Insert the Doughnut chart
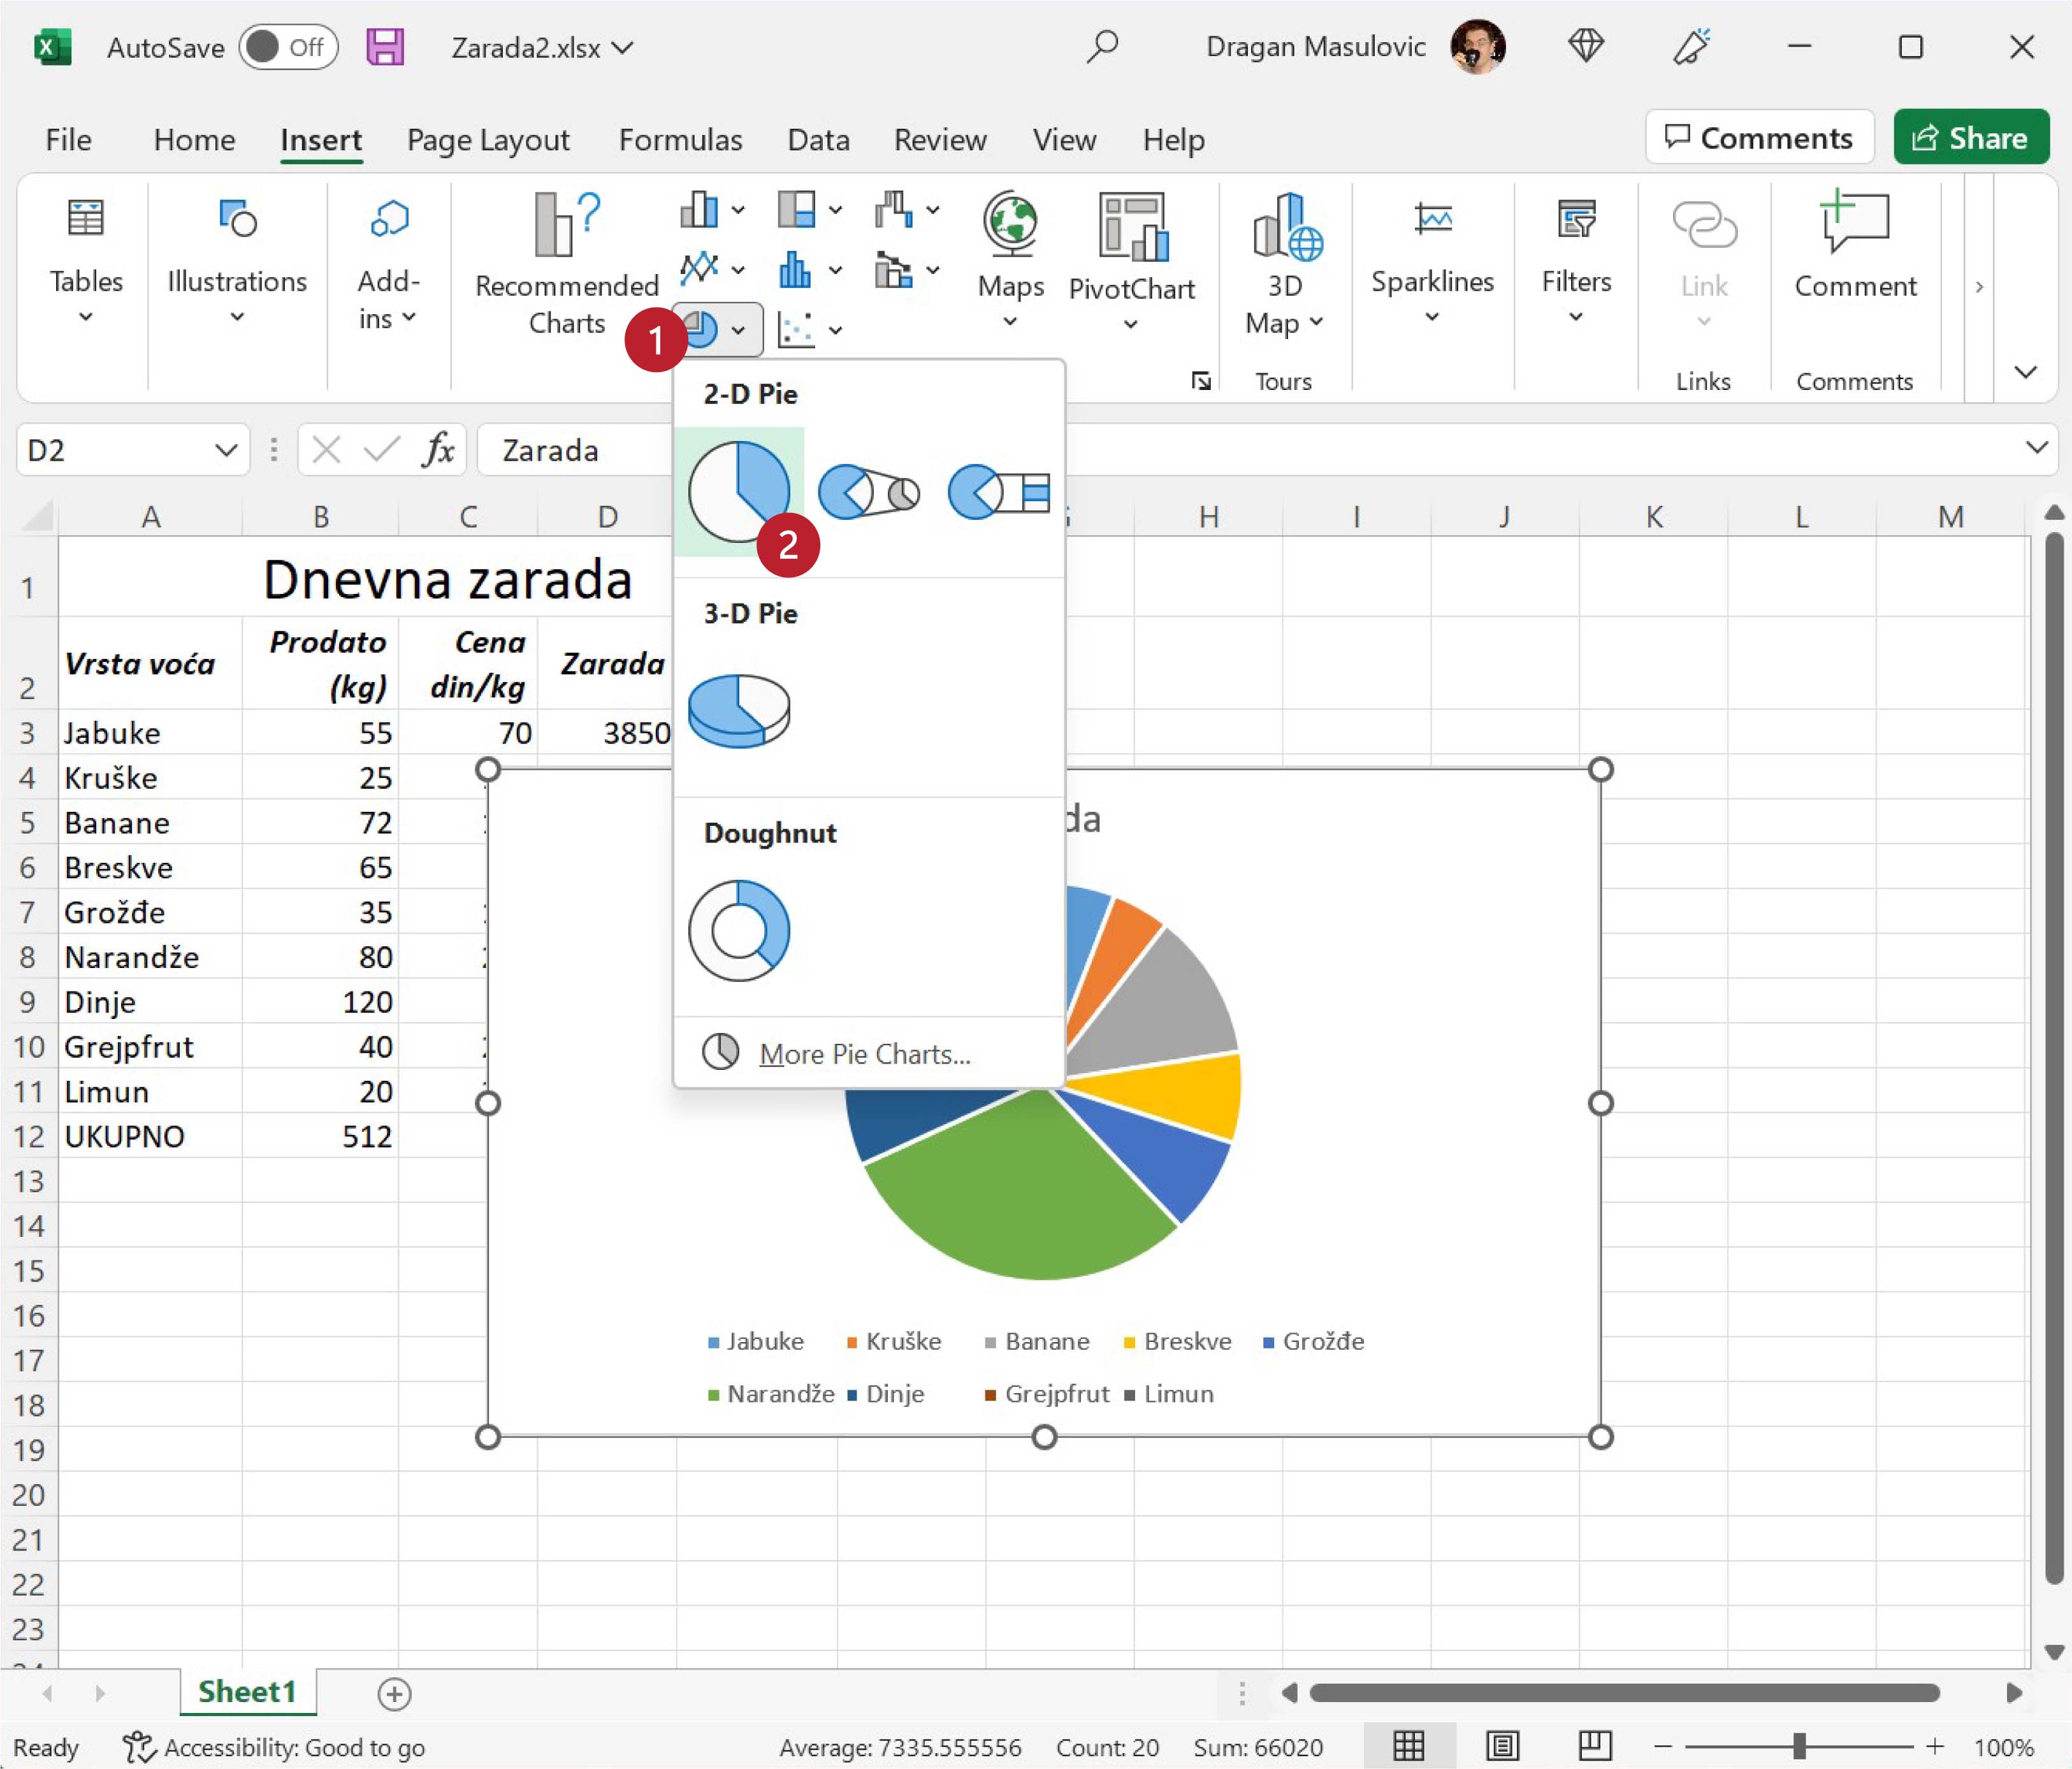This screenshot has height=1769, width=2072. point(739,930)
